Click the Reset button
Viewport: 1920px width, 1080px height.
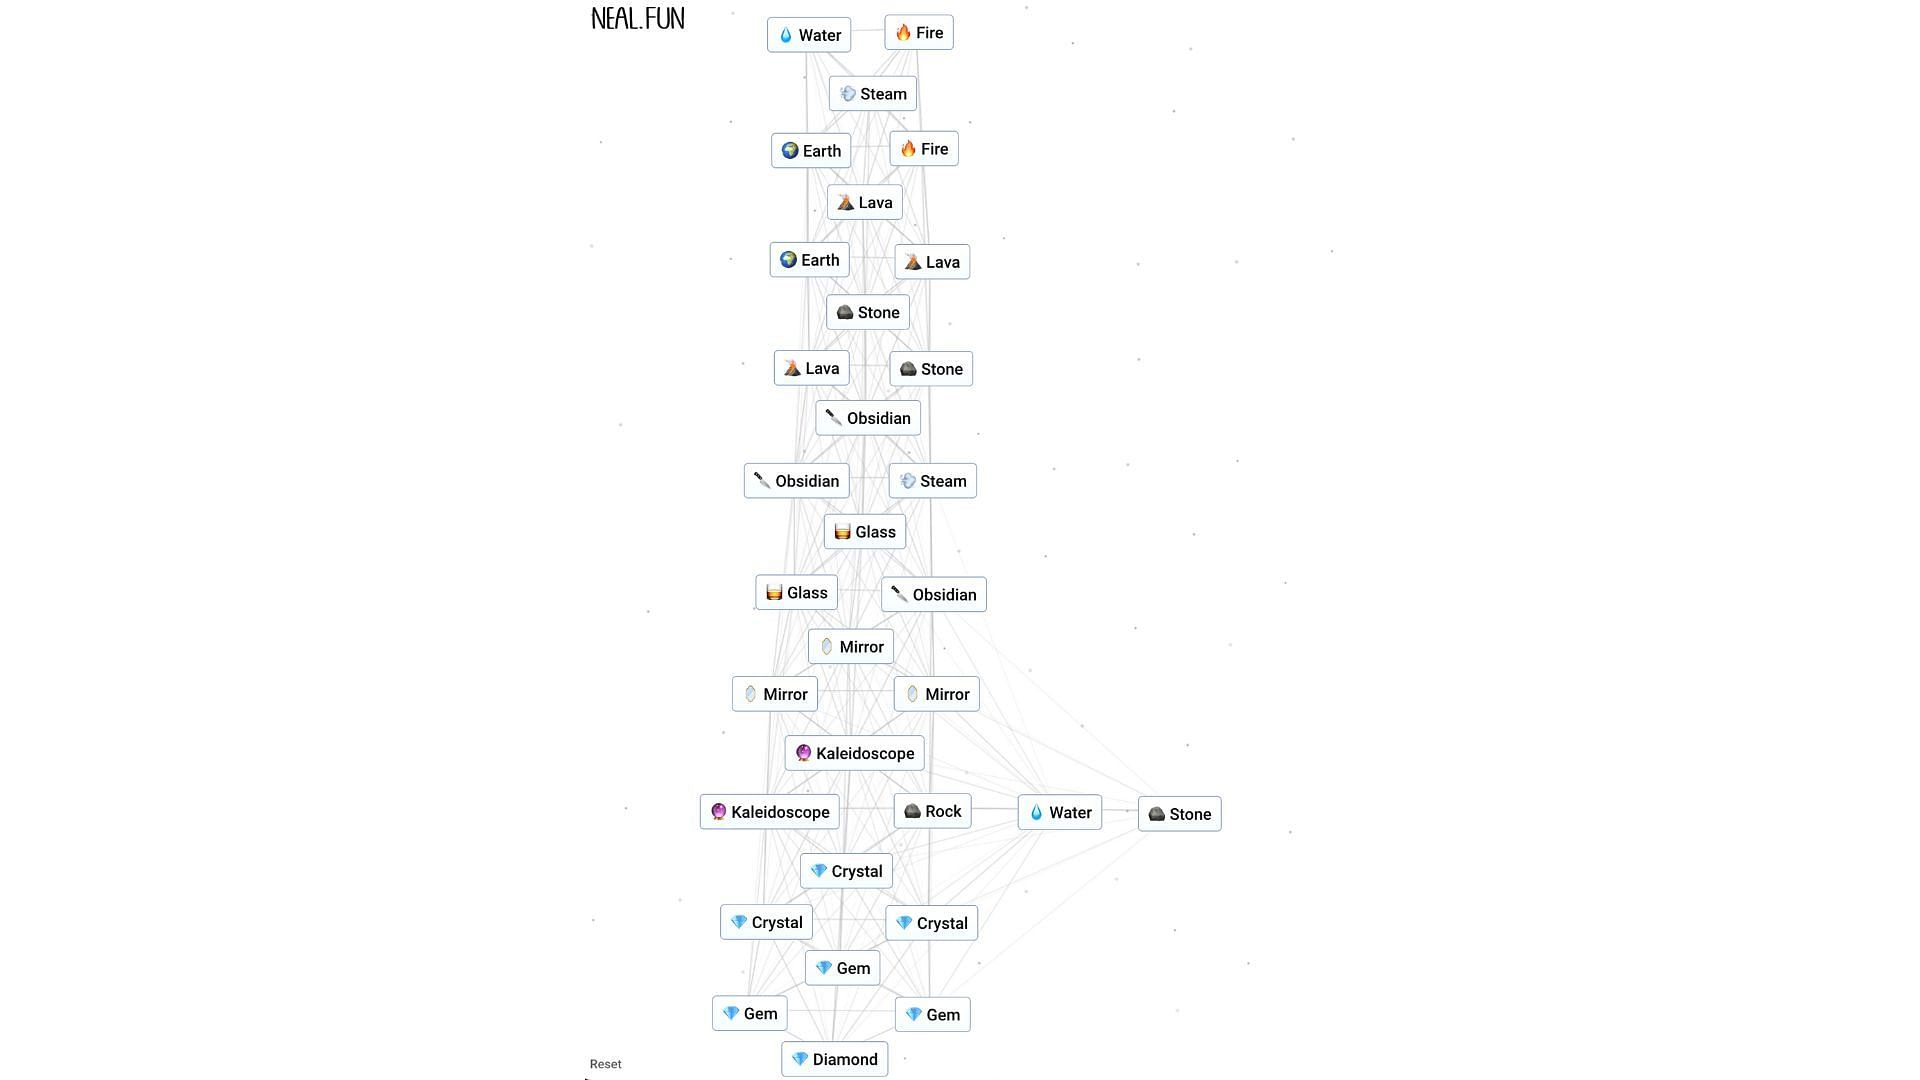pyautogui.click(x=605, y=1063)
